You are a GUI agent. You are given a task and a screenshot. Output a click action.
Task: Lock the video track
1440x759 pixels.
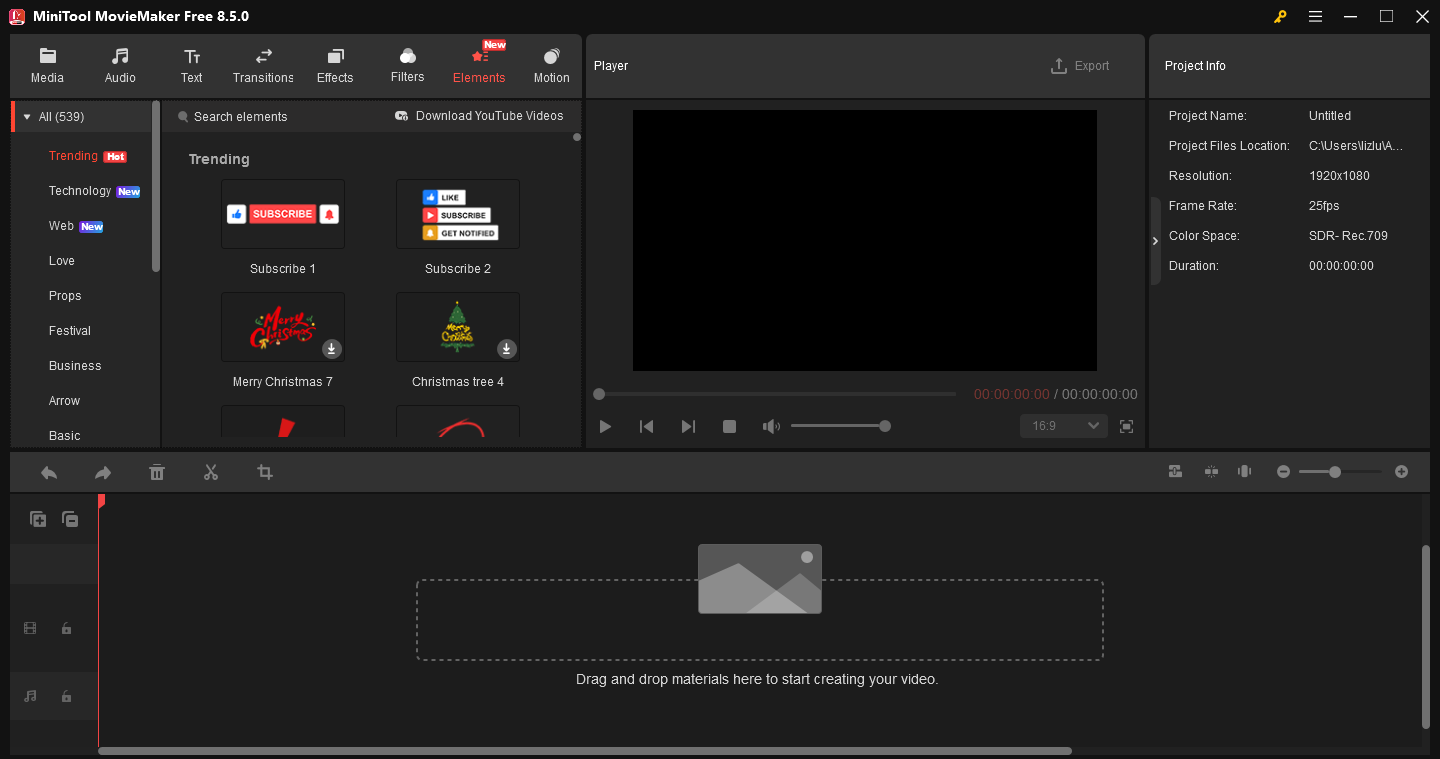click(x=66, y=628)
